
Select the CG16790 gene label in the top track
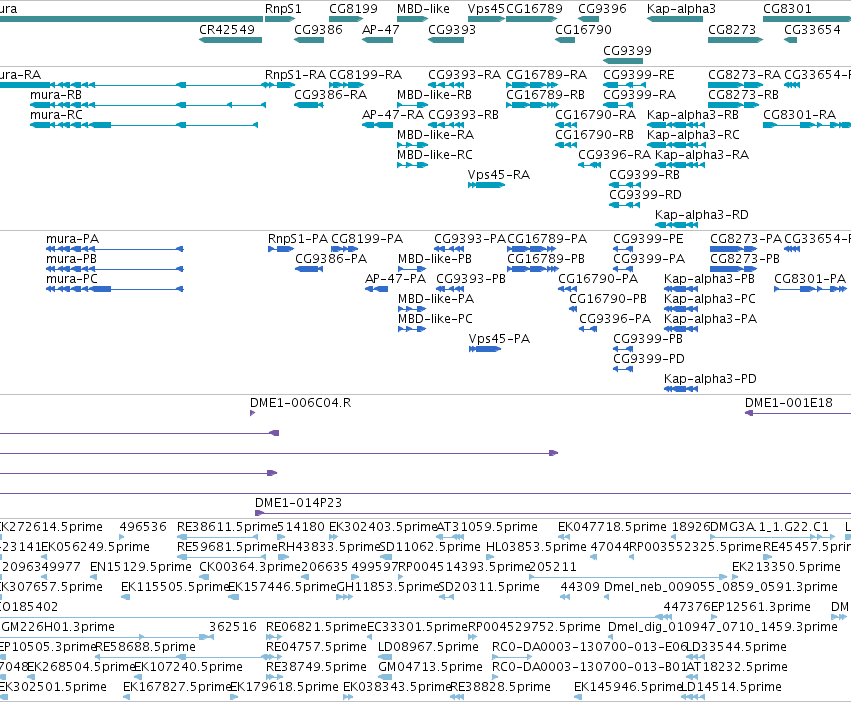pos(583,30)
